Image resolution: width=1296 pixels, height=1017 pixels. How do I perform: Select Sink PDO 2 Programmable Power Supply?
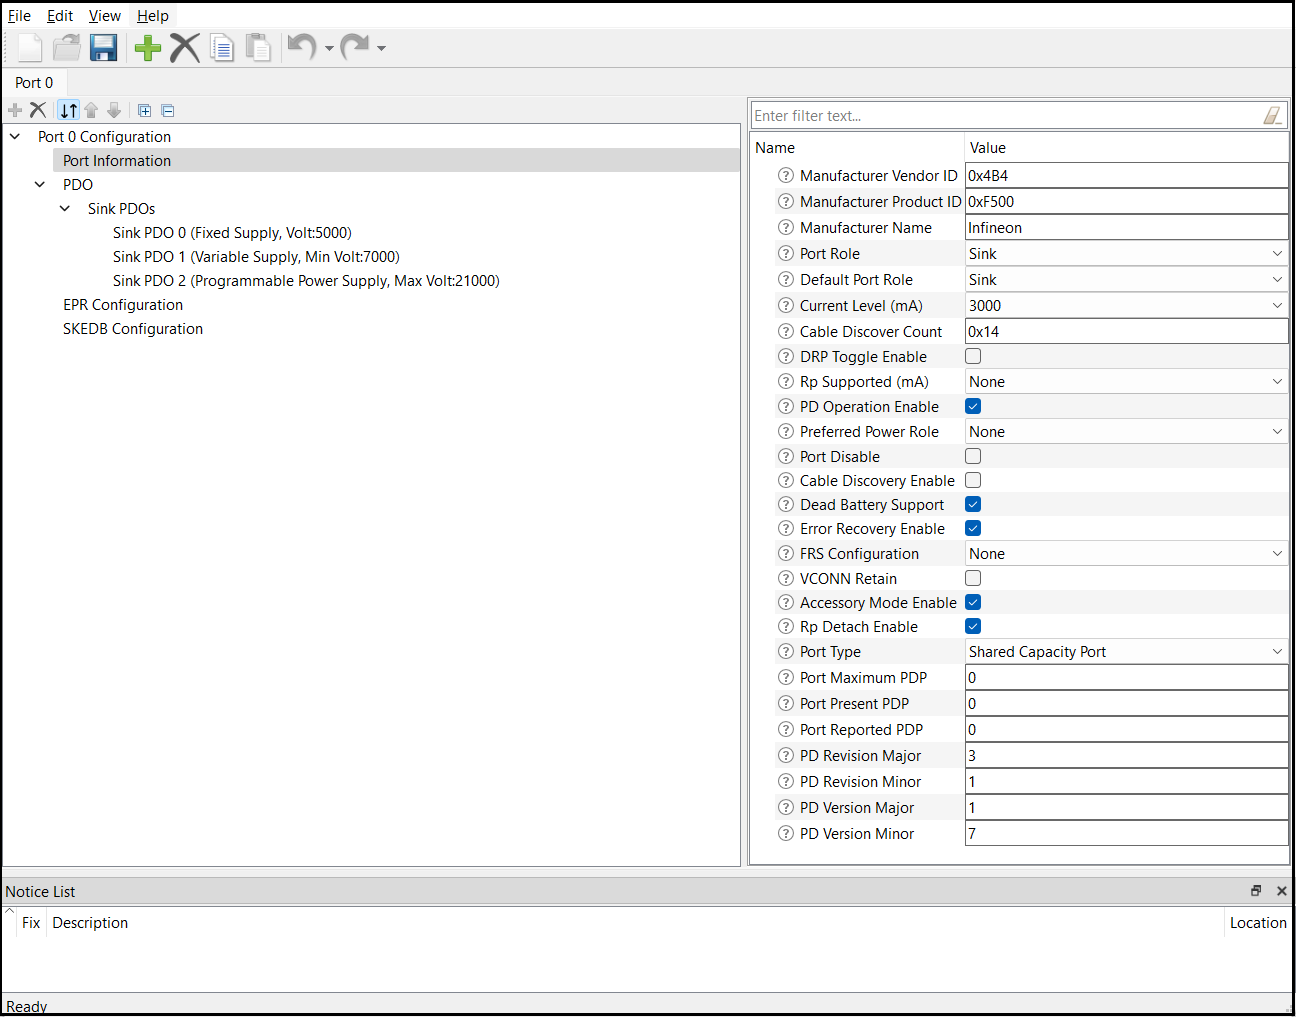306,280
